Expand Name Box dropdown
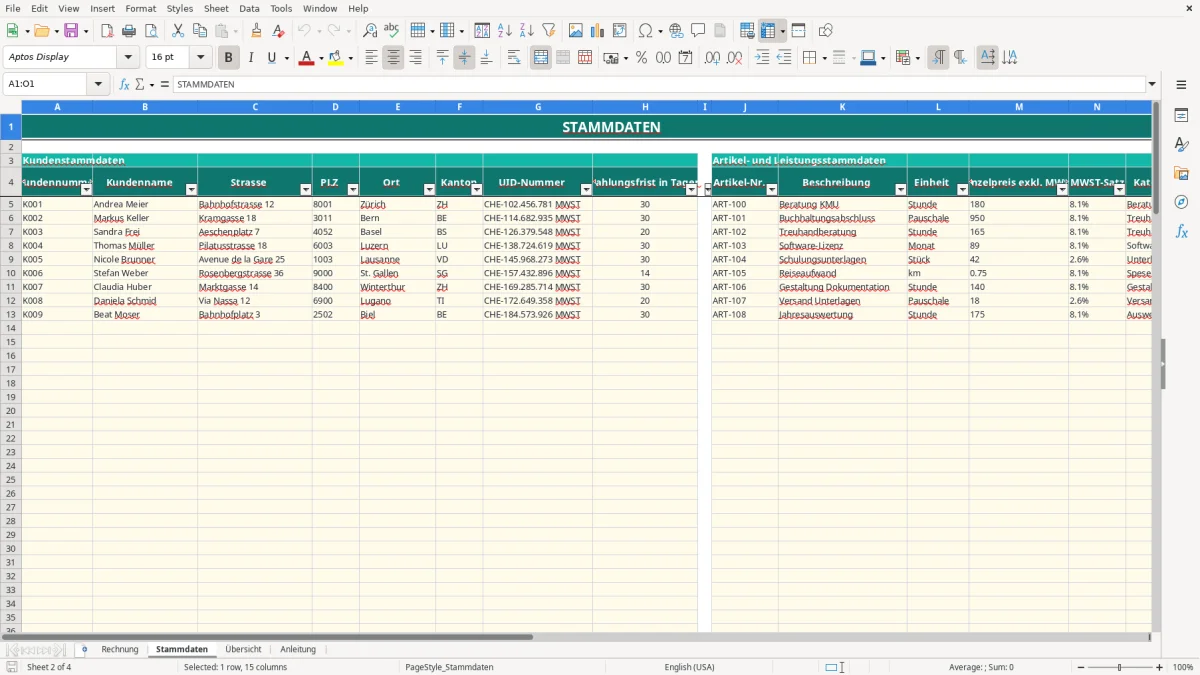The height and width of the screenshot is (675, 1200). [98, 84]
